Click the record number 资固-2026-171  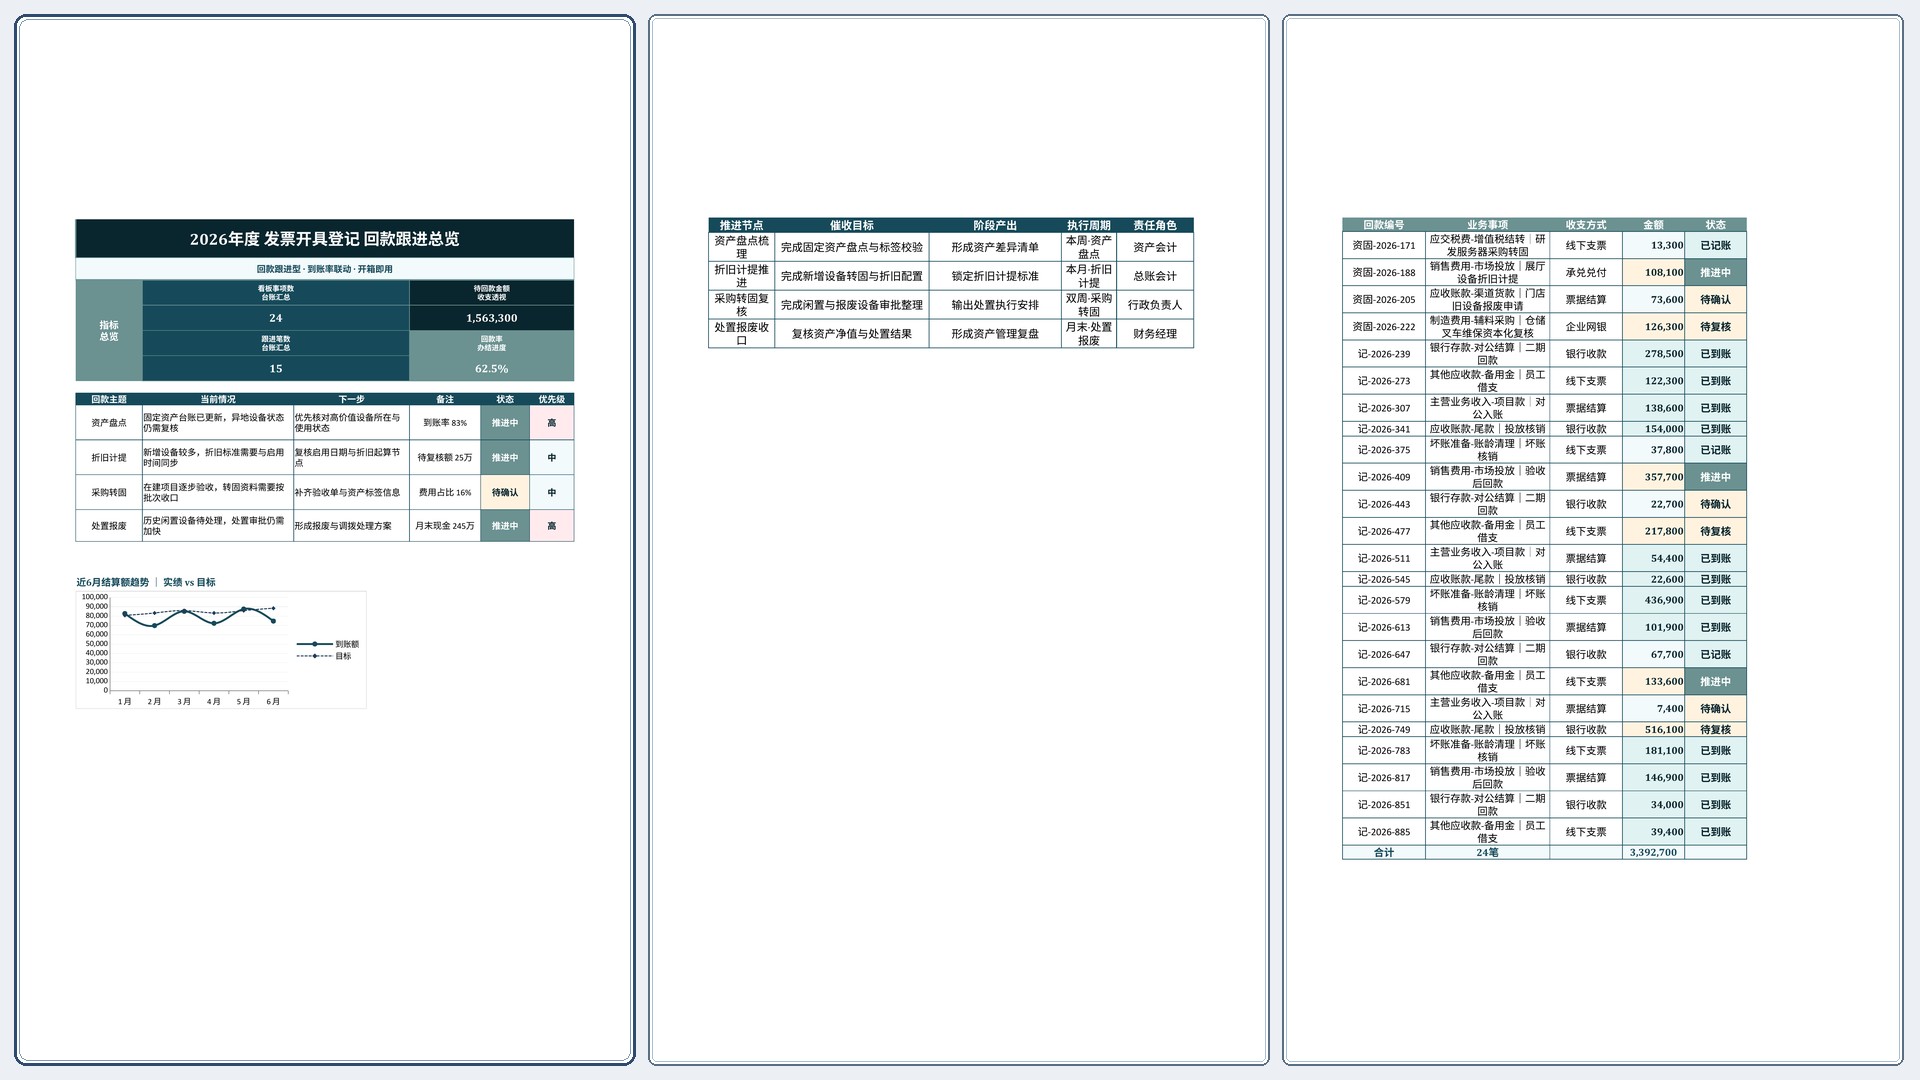pyautogui.click(x=1384, y=246)
